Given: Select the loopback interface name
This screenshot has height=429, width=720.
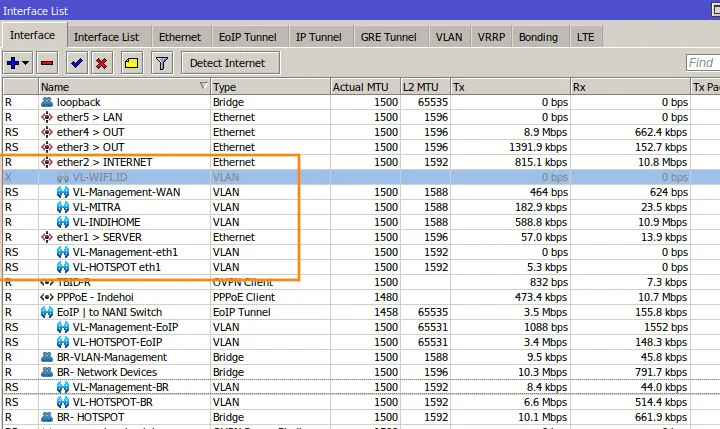Looking at the screenshot, I should [x=79, y=102].
